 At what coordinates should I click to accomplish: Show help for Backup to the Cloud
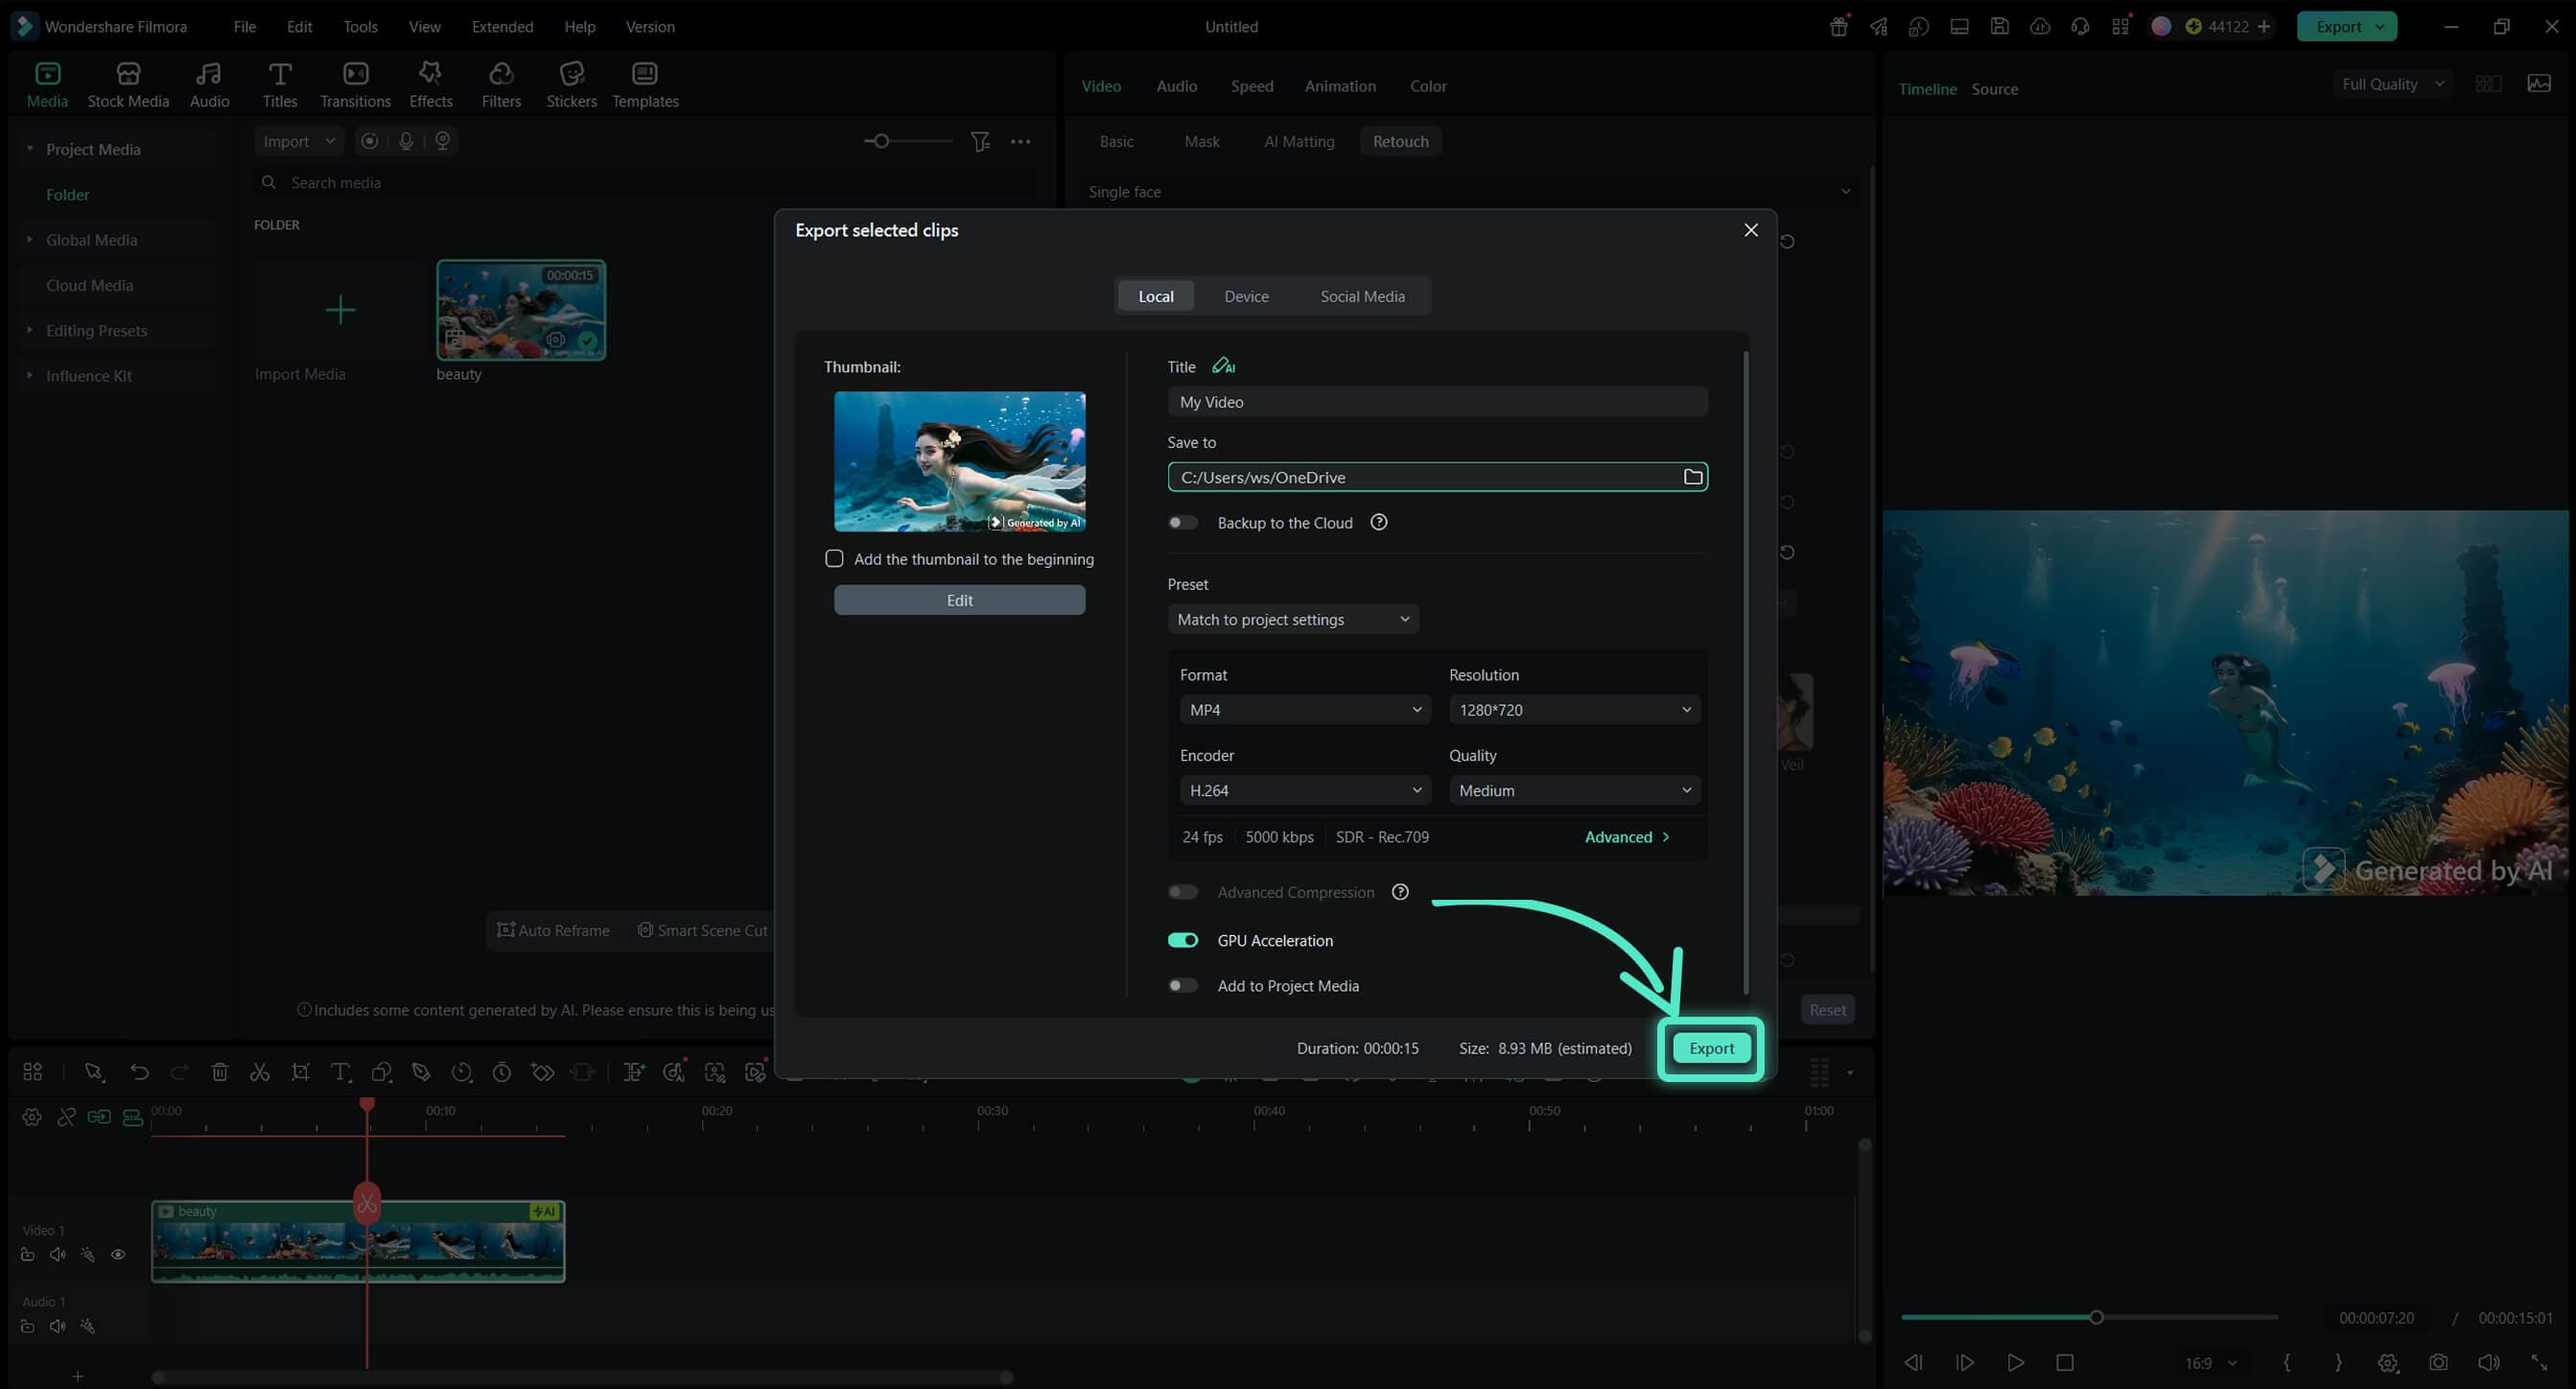pyautogui.click(x=1378, y=522)
